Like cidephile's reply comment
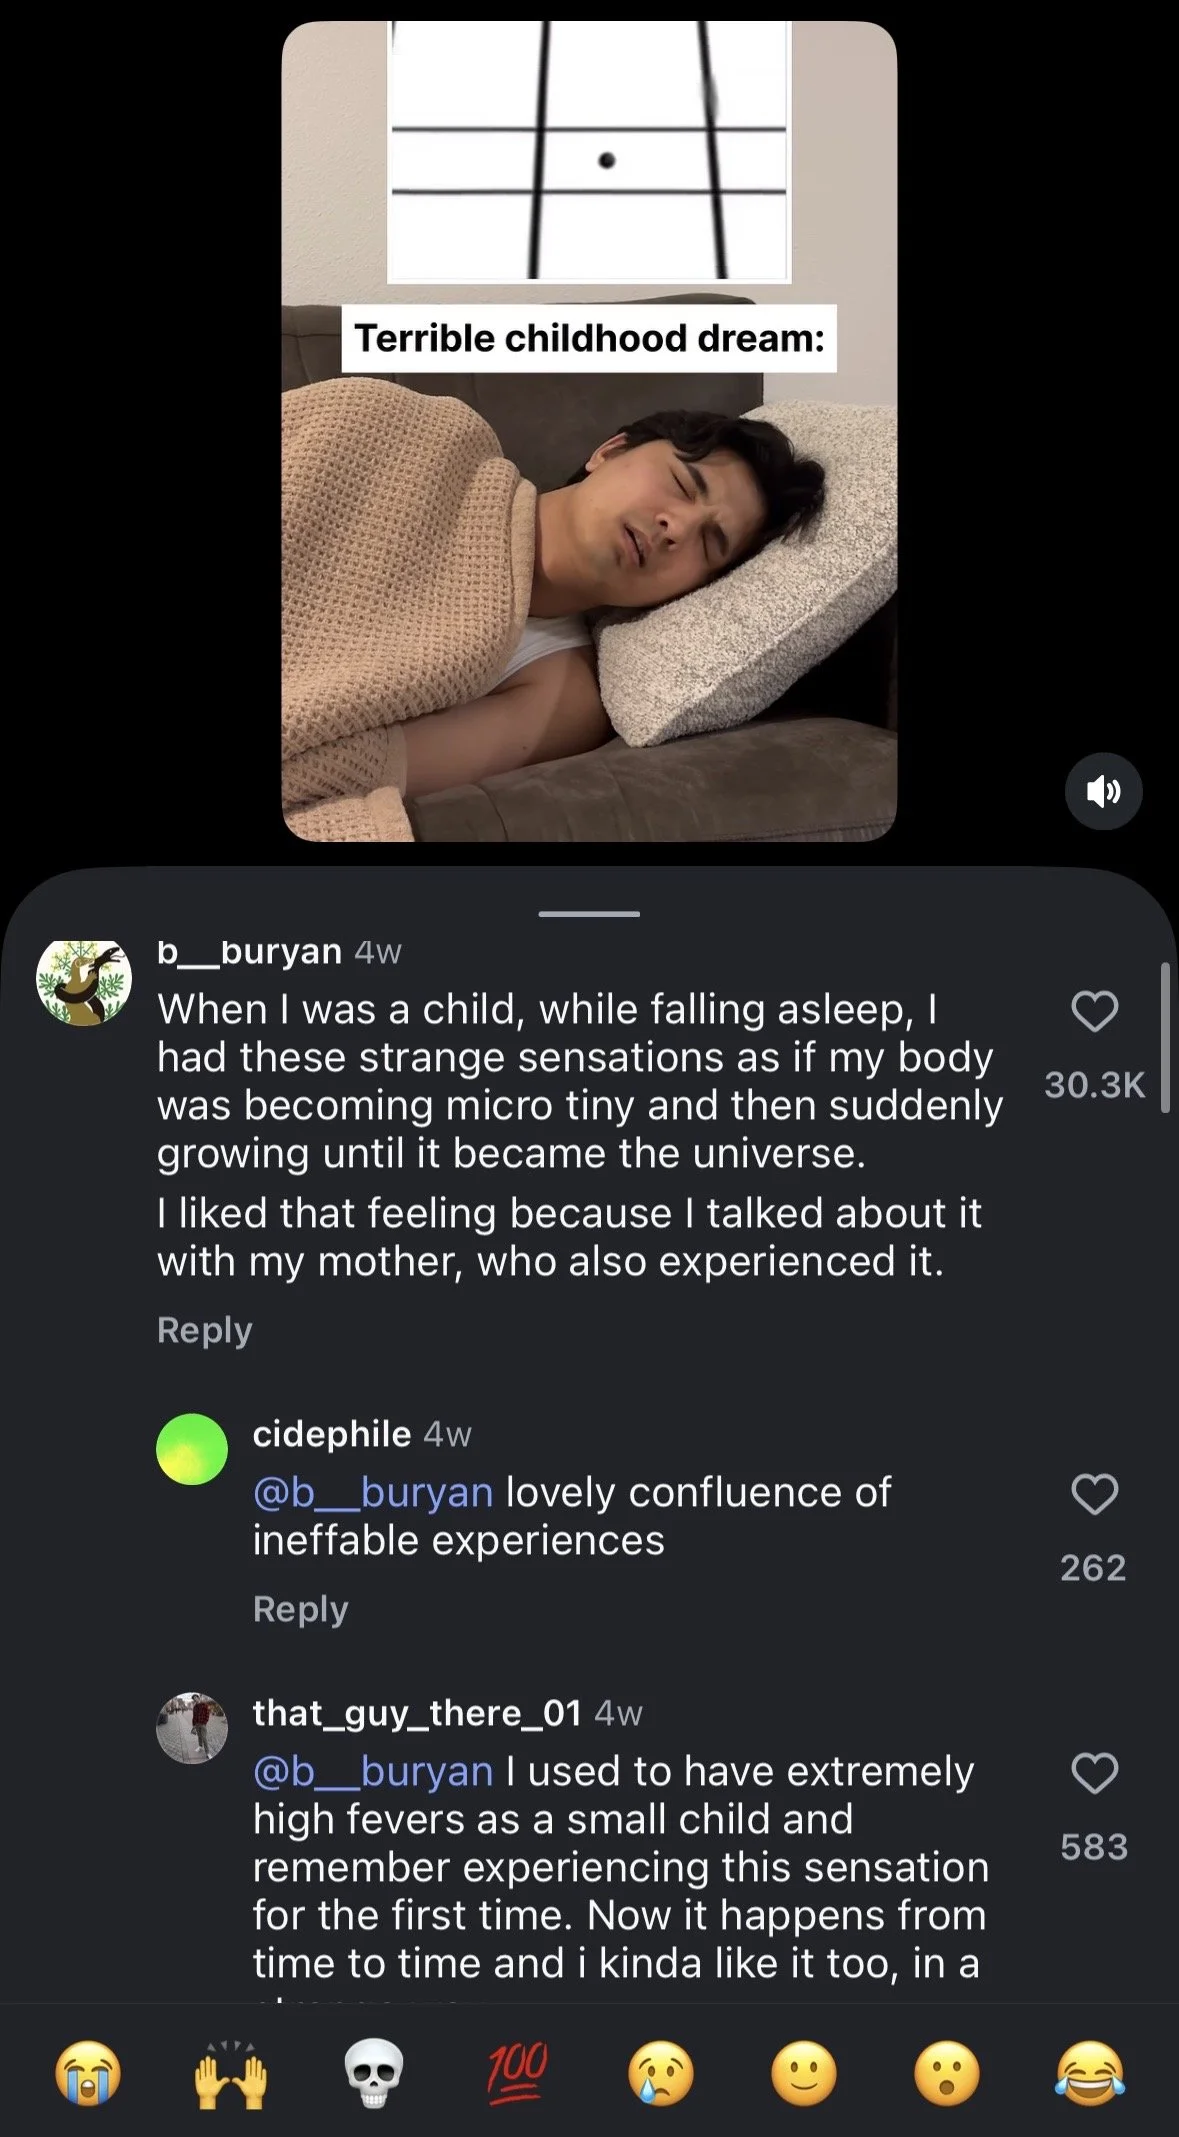The image size is (1179, 2137). pyautogui.click(x=1094, y=1494)
